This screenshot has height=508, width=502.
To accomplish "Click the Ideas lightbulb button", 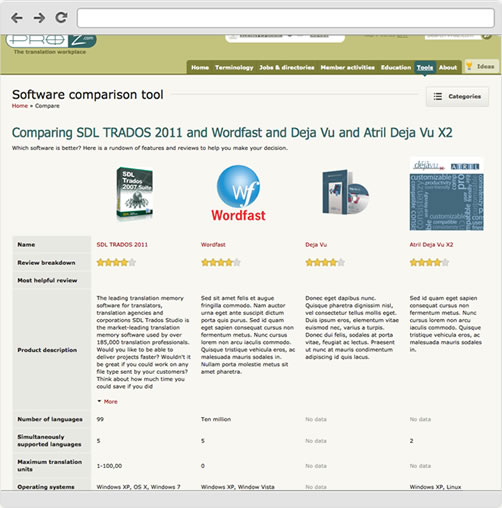I will pyautogui.click(x=481, y=66).
